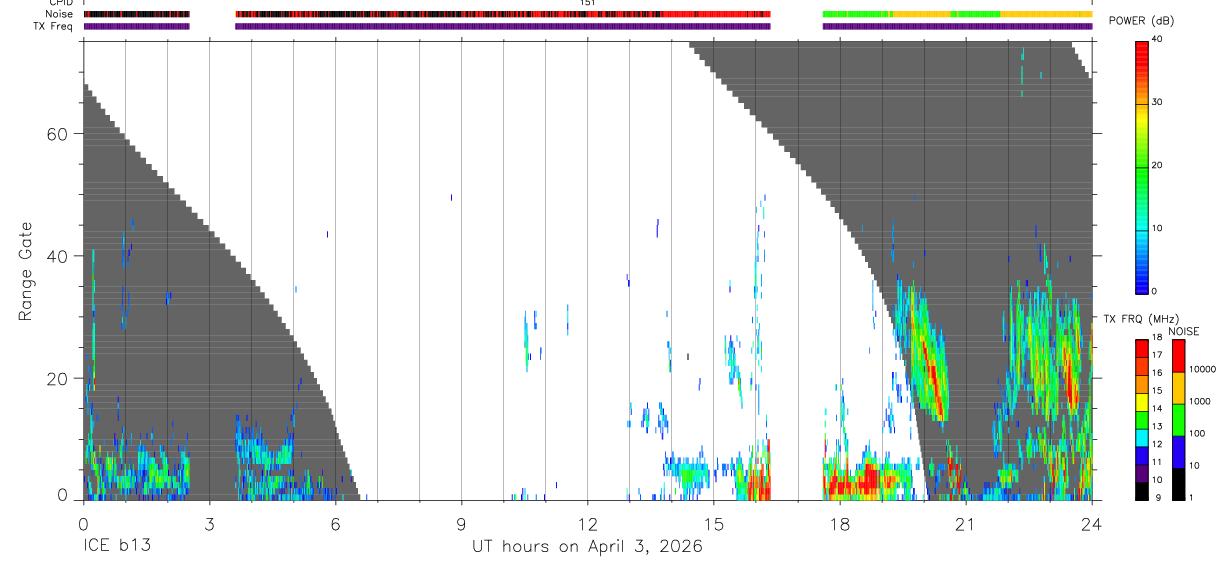Screen dimensions: 1228x567
Task: Click the 0 tick on the POWER scale
Action: point(1154,291)
